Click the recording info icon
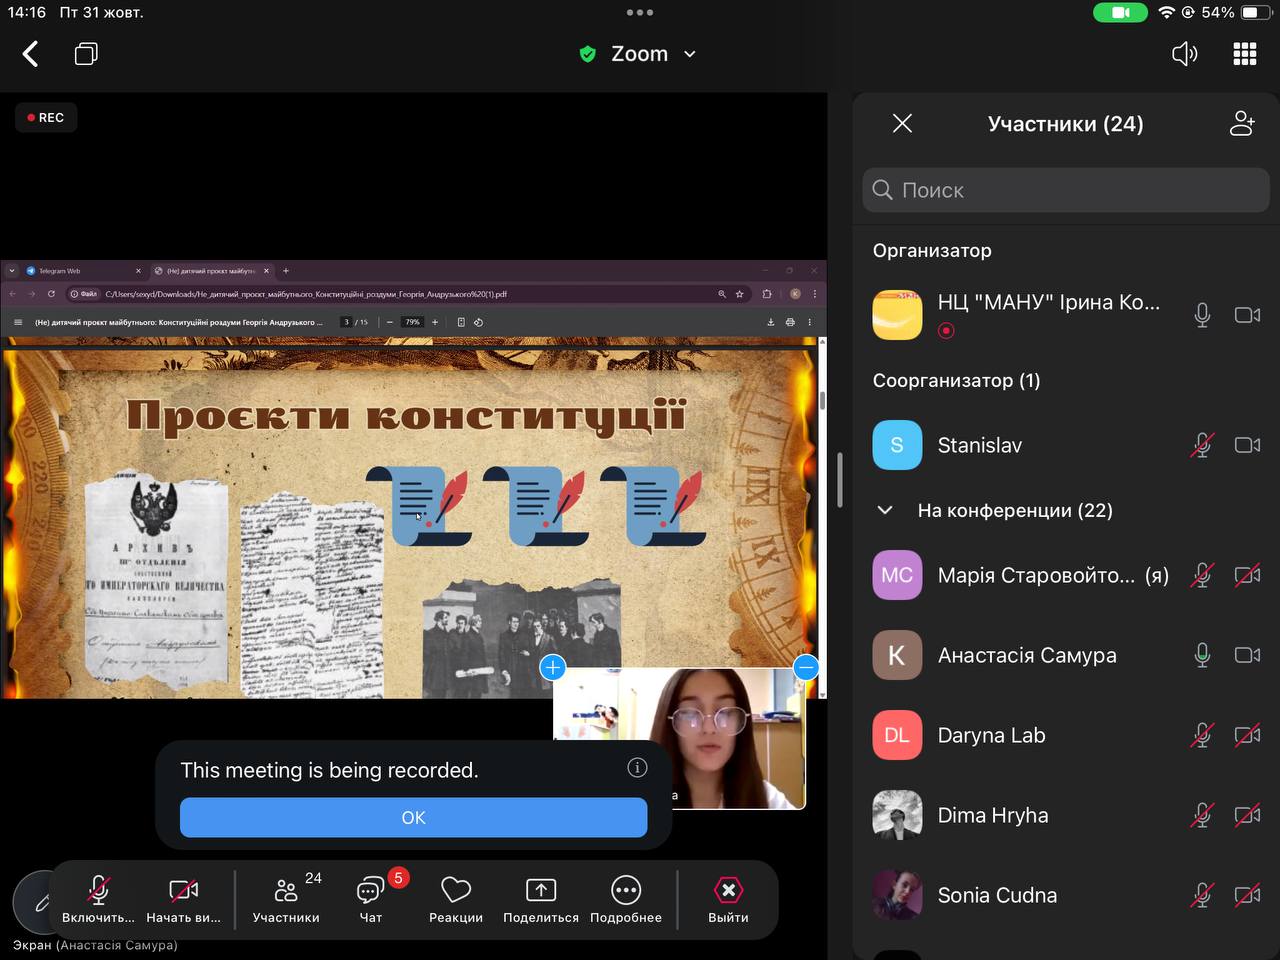Image resolution: width=1280 pixels, height=960 pixels. [x=637, y=767]
